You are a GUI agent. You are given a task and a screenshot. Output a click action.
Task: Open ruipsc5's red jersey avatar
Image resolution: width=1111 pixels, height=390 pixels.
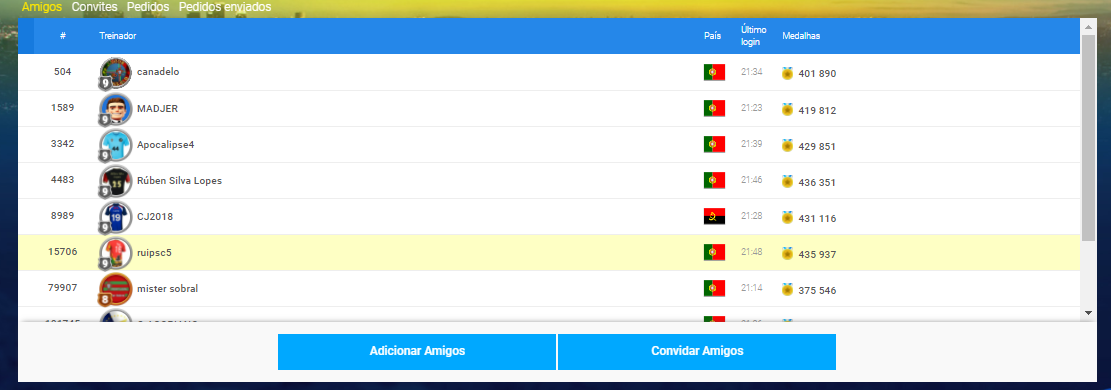(x=115, y=253)
